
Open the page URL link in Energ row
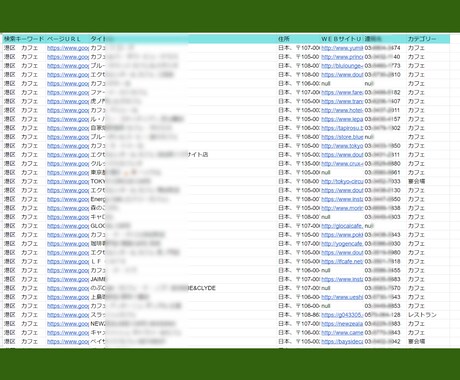(x=68, y=199)
